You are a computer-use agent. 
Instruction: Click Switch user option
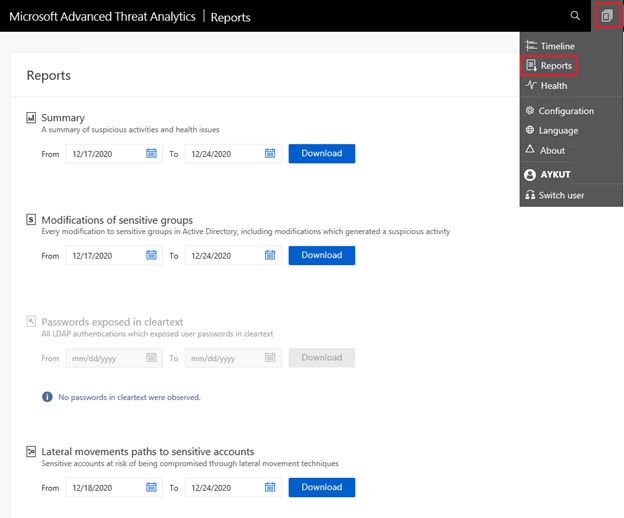click(560, 195)
